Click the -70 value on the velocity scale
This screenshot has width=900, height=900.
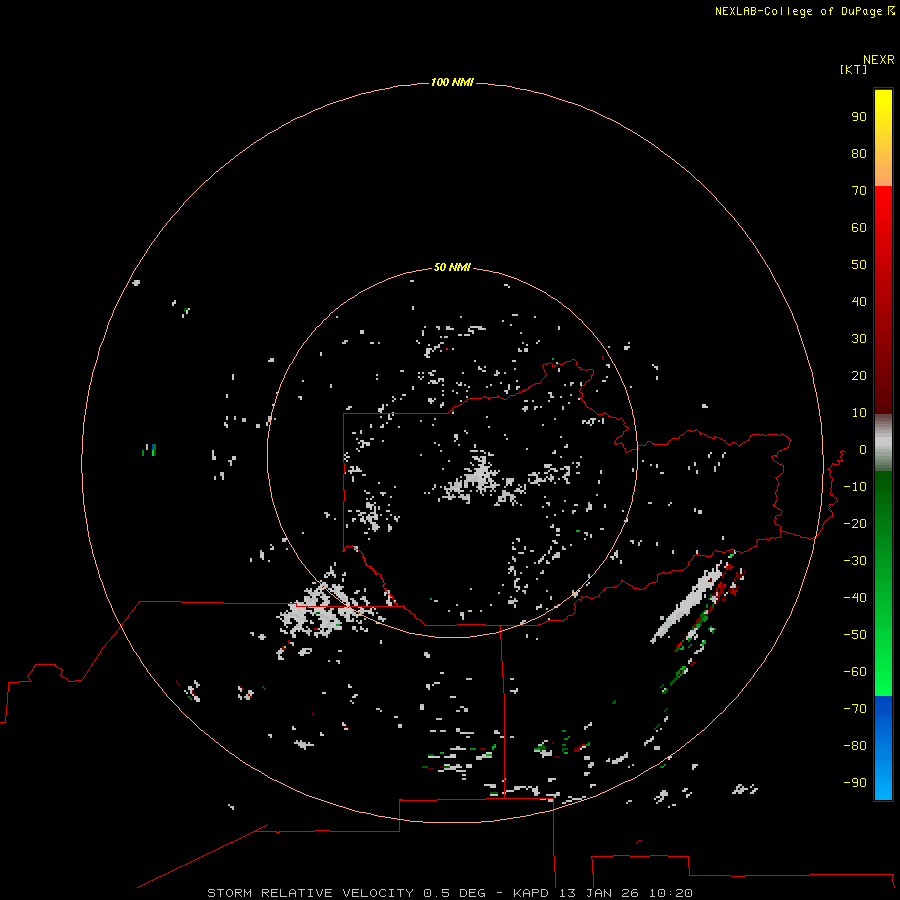click(855, 708)
